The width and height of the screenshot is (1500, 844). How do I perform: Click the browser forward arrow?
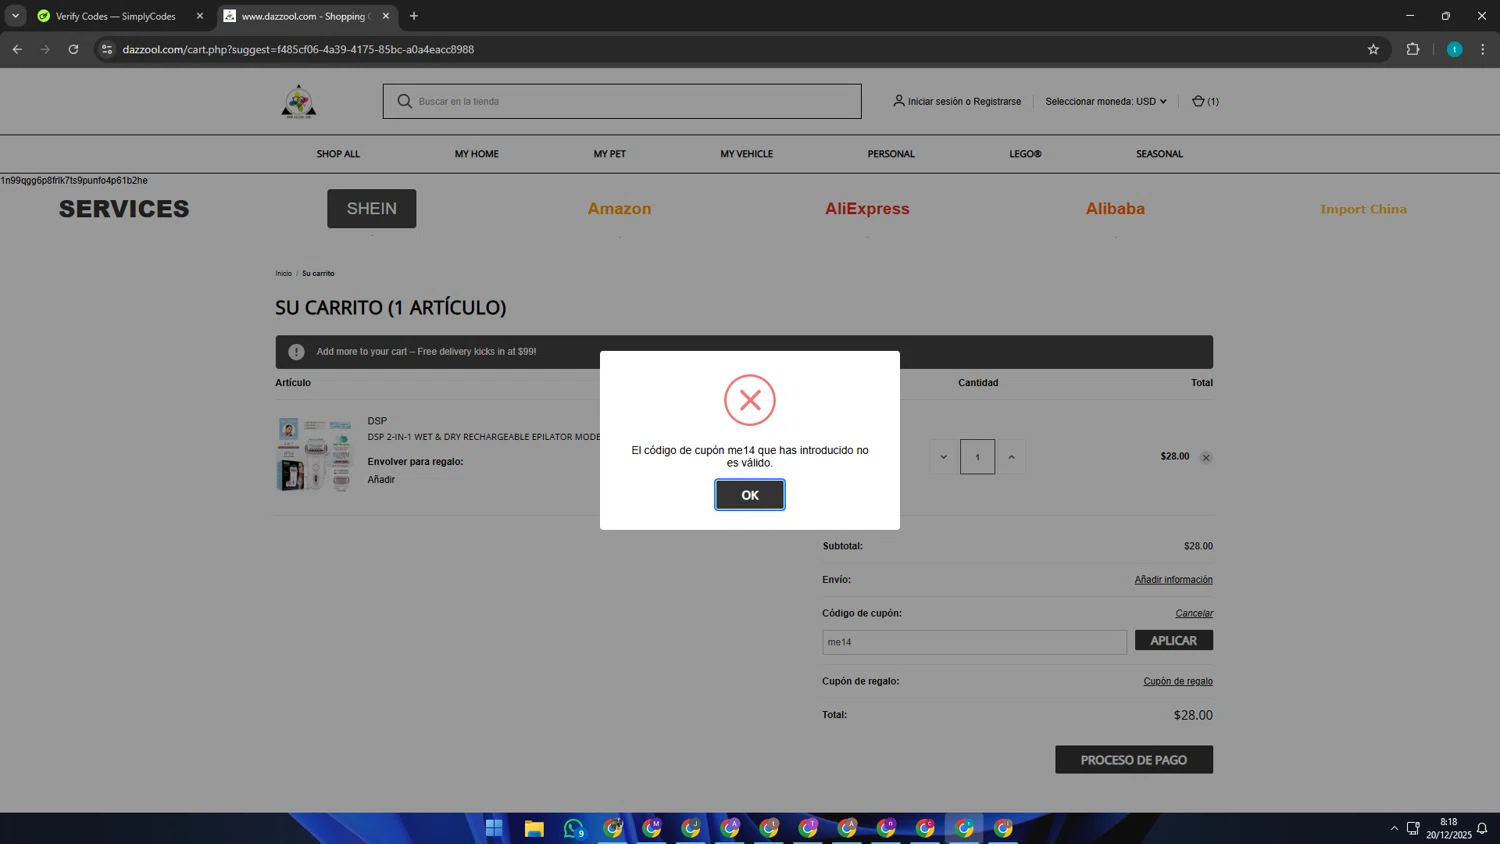(45, 49)
